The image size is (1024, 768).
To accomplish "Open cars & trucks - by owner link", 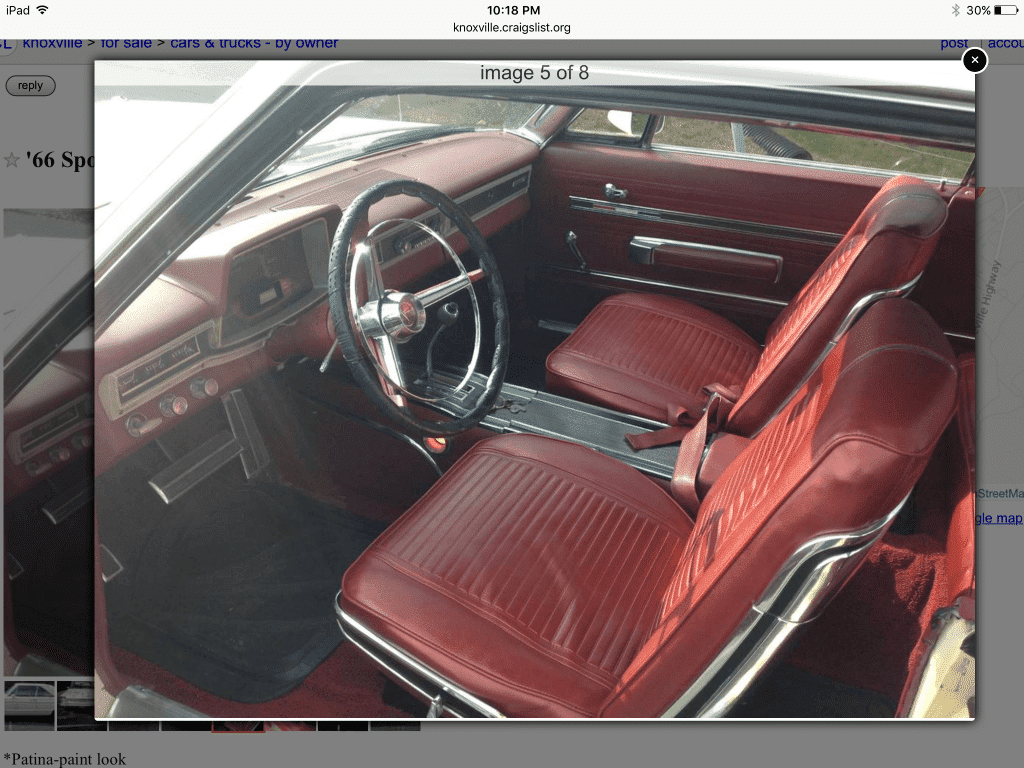I will [253, 43].
